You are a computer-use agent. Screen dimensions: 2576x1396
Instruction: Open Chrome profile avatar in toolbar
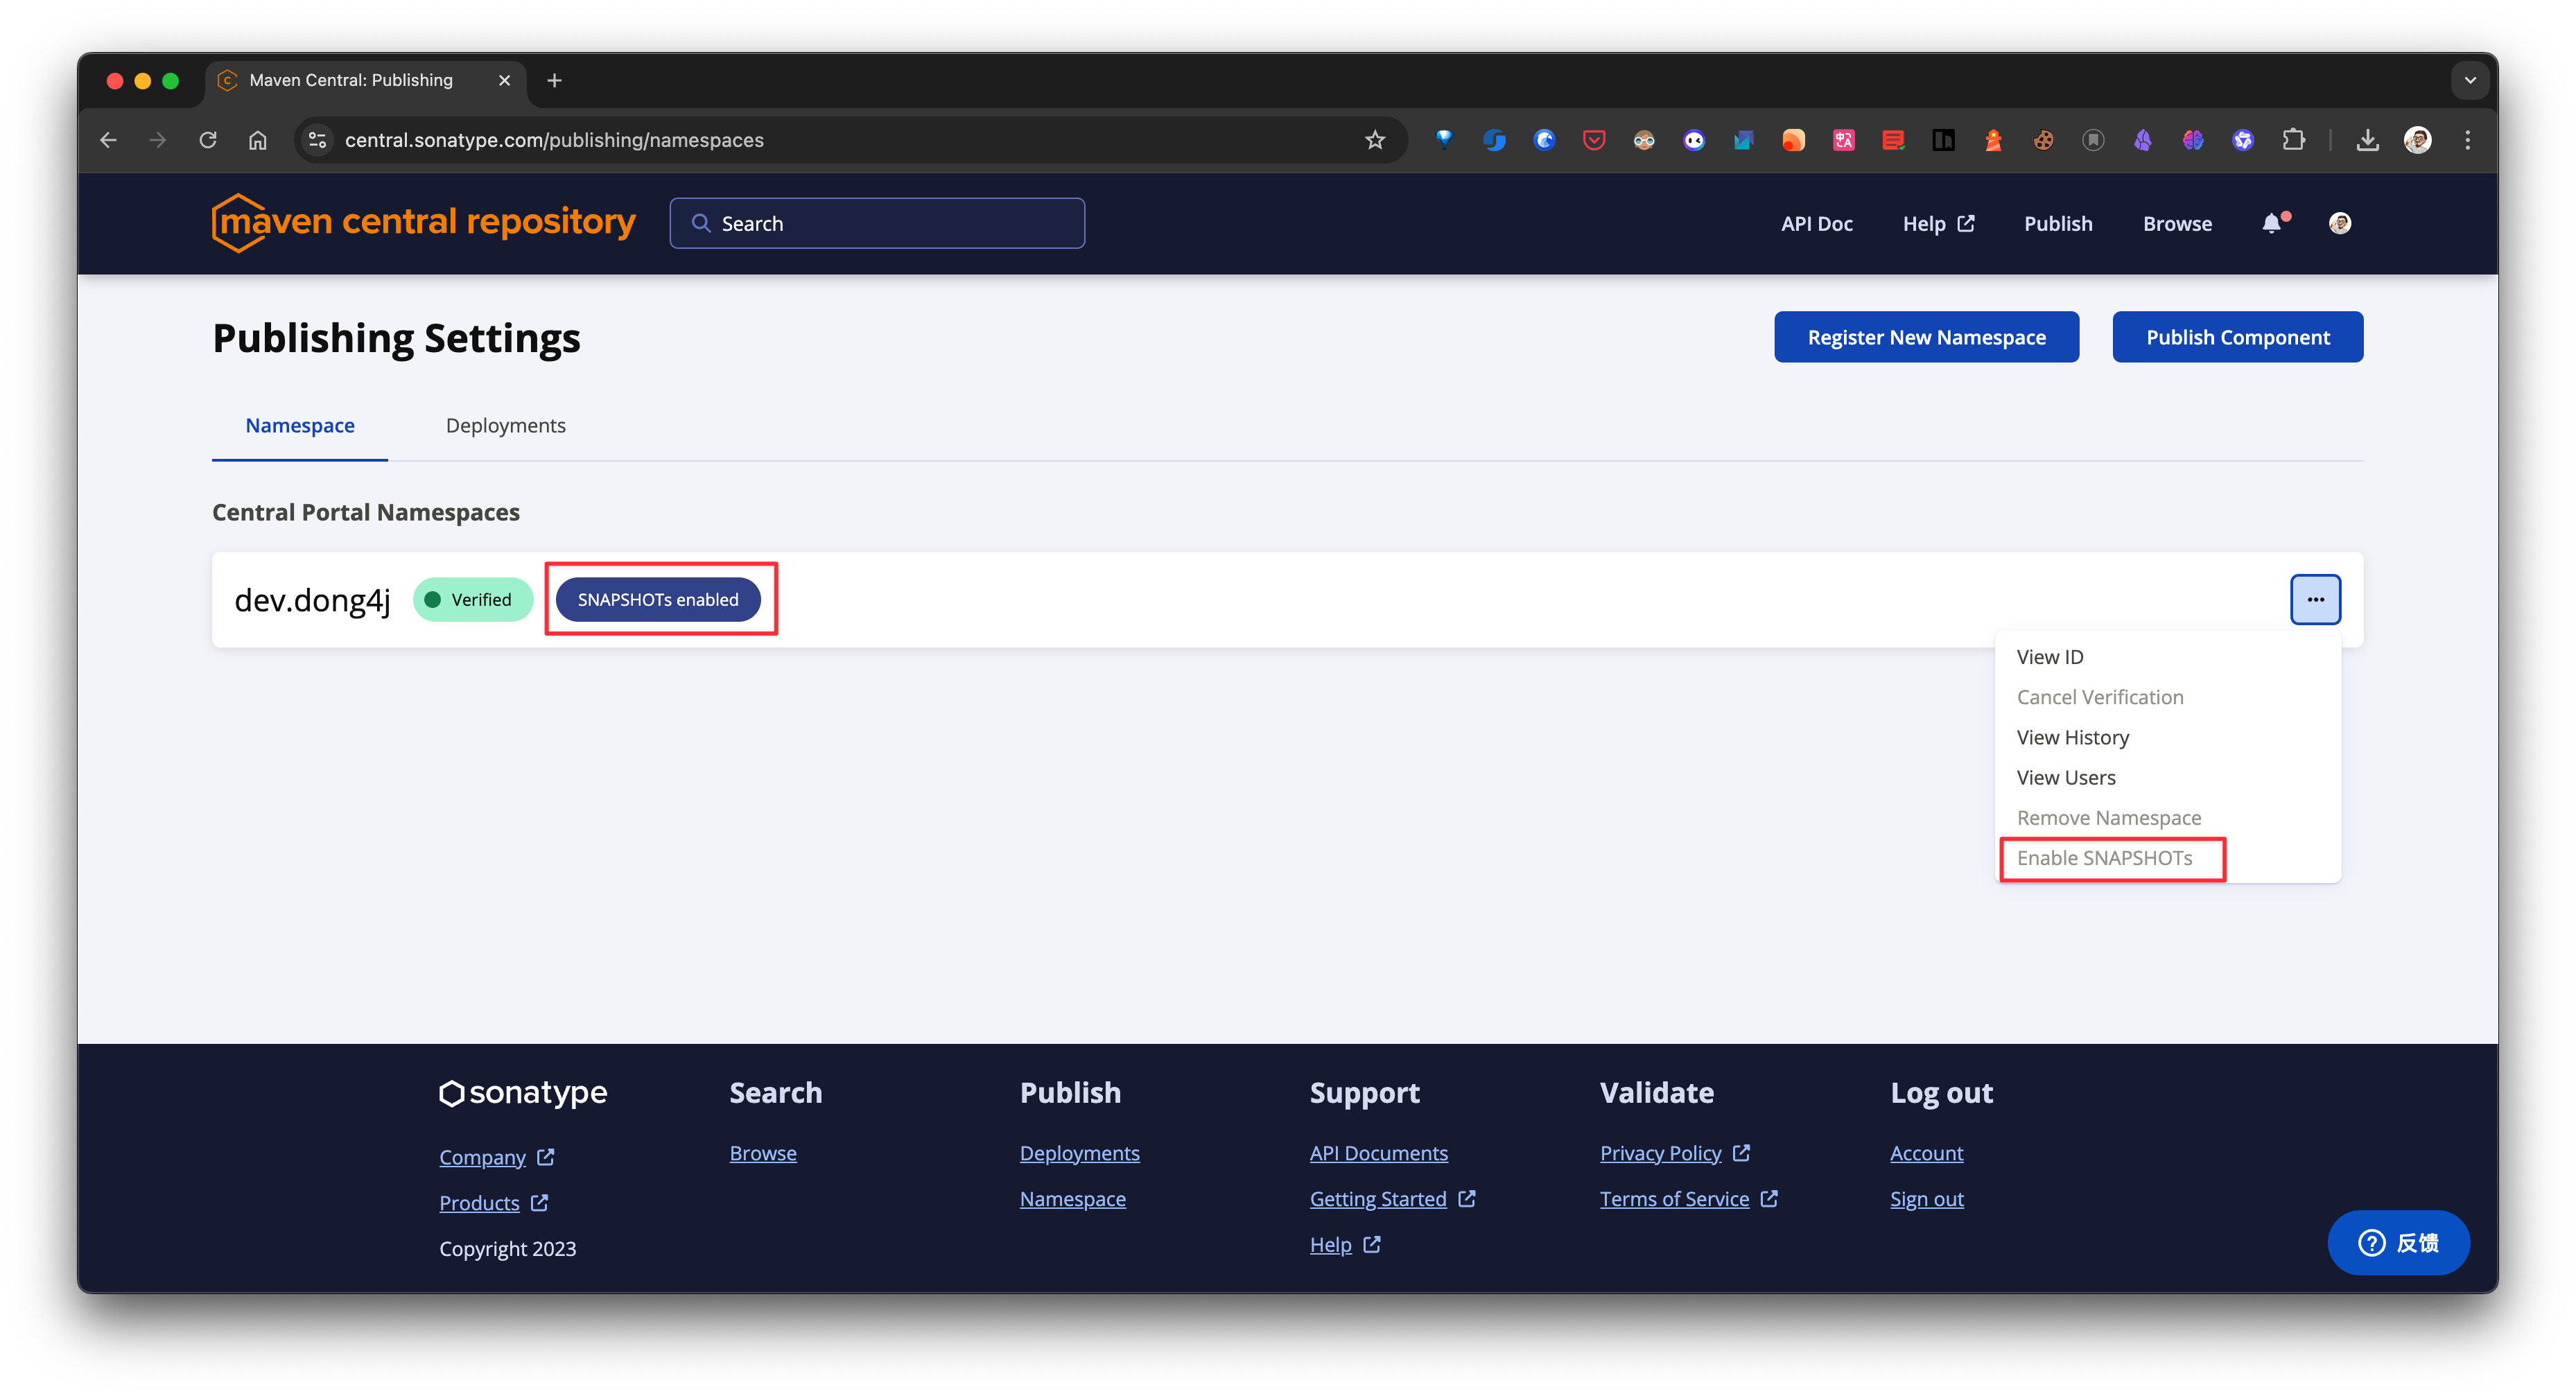click(2417, 140)
